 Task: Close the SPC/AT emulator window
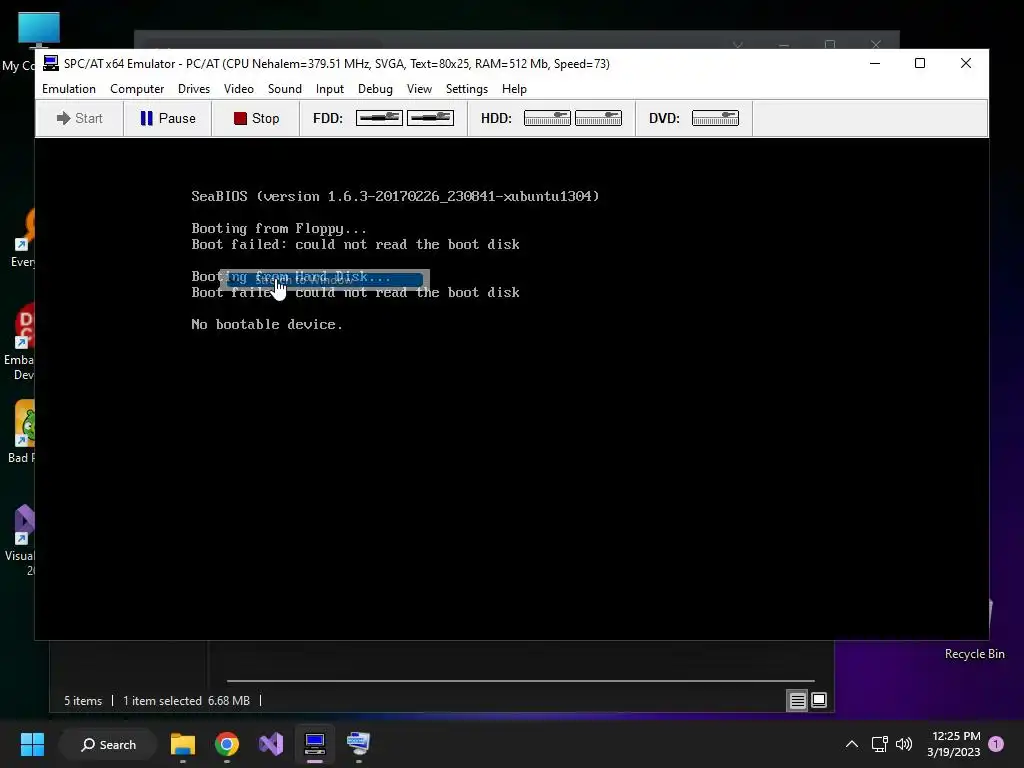(x=966, y=63)
